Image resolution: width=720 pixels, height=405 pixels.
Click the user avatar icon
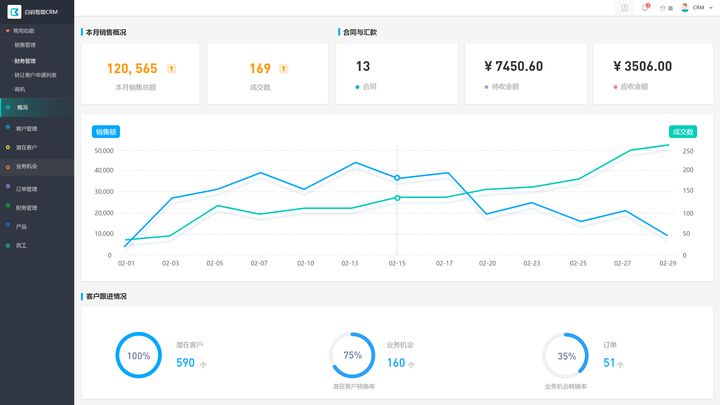pyautogui.click(x=684, y=7)
